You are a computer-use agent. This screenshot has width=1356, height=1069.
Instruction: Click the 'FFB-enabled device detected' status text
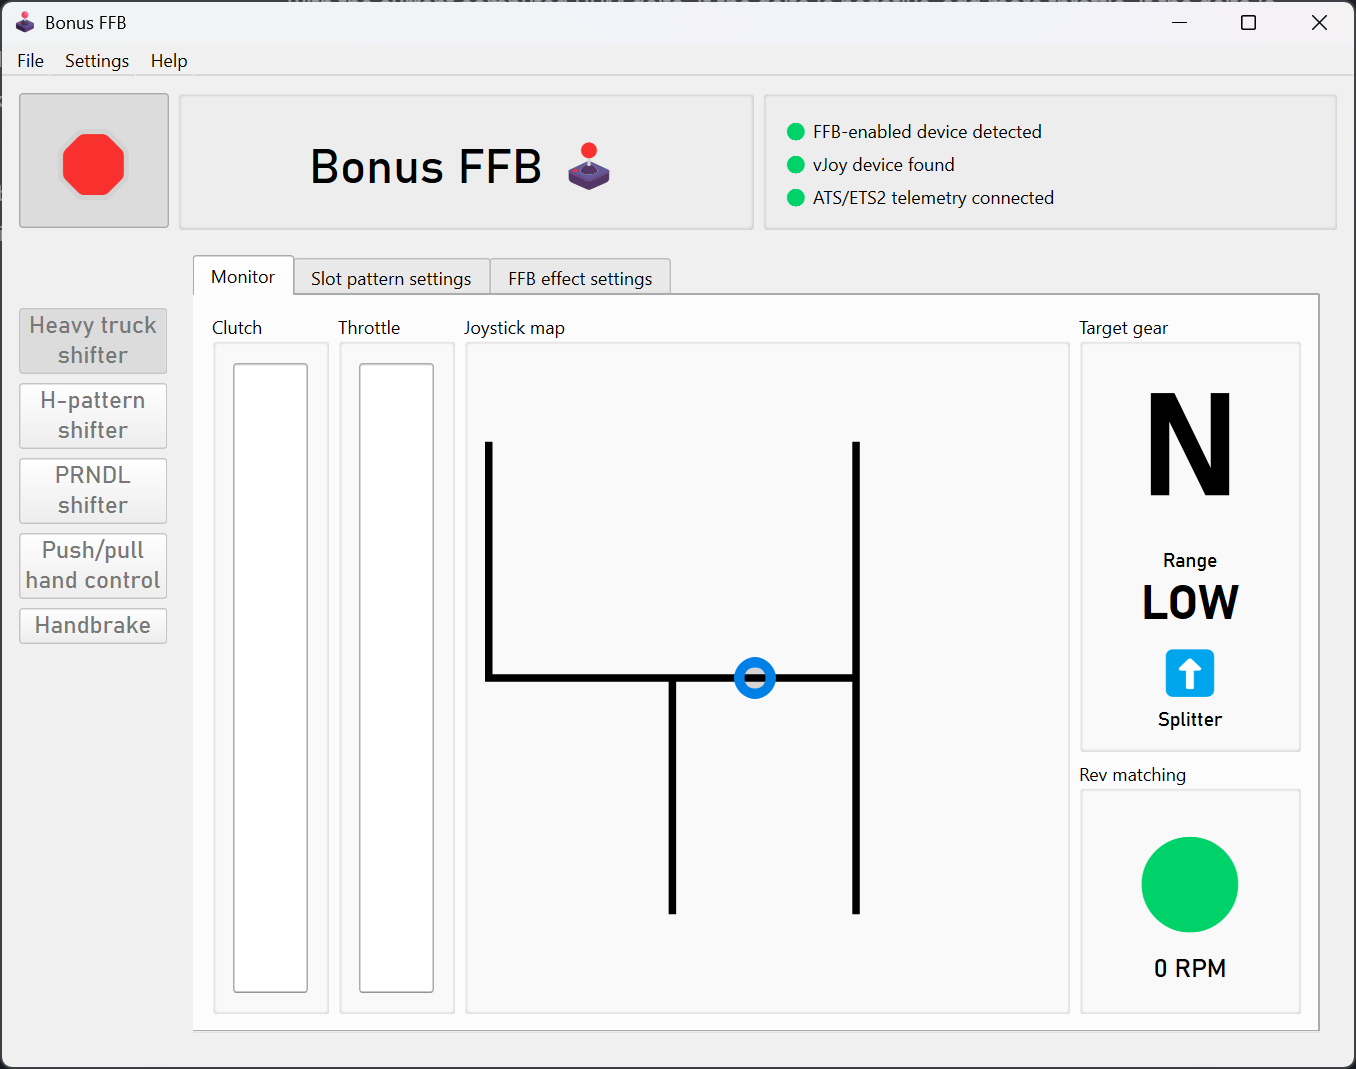click(927, 132)
